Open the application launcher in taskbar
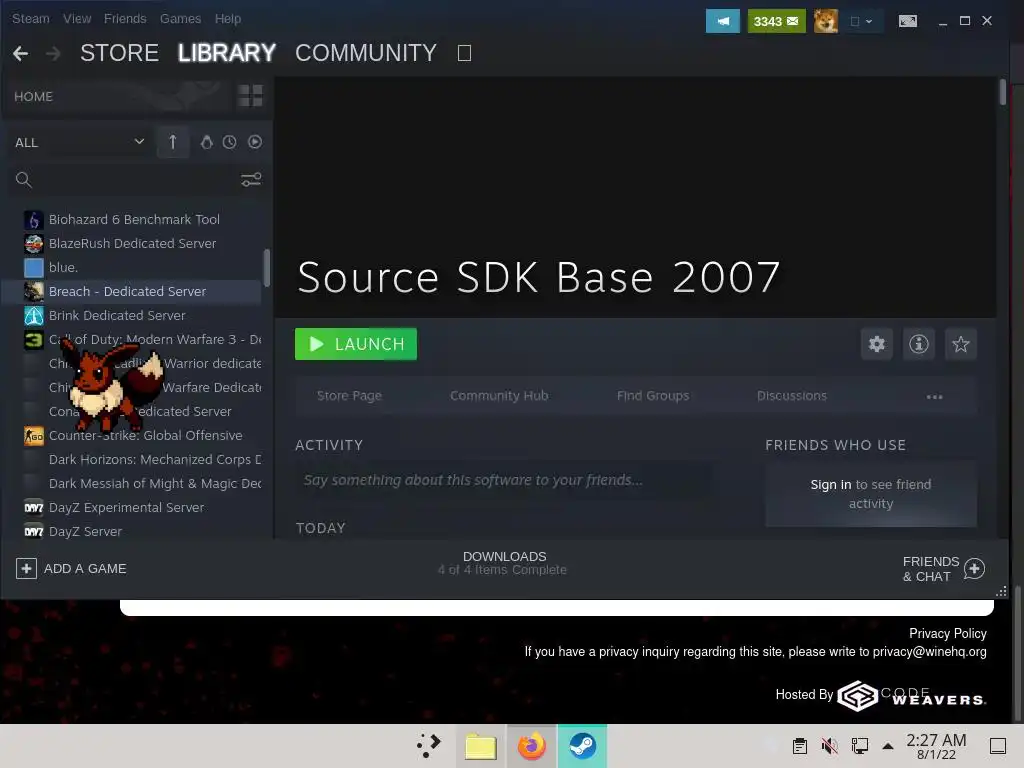 tap(428, 746)
